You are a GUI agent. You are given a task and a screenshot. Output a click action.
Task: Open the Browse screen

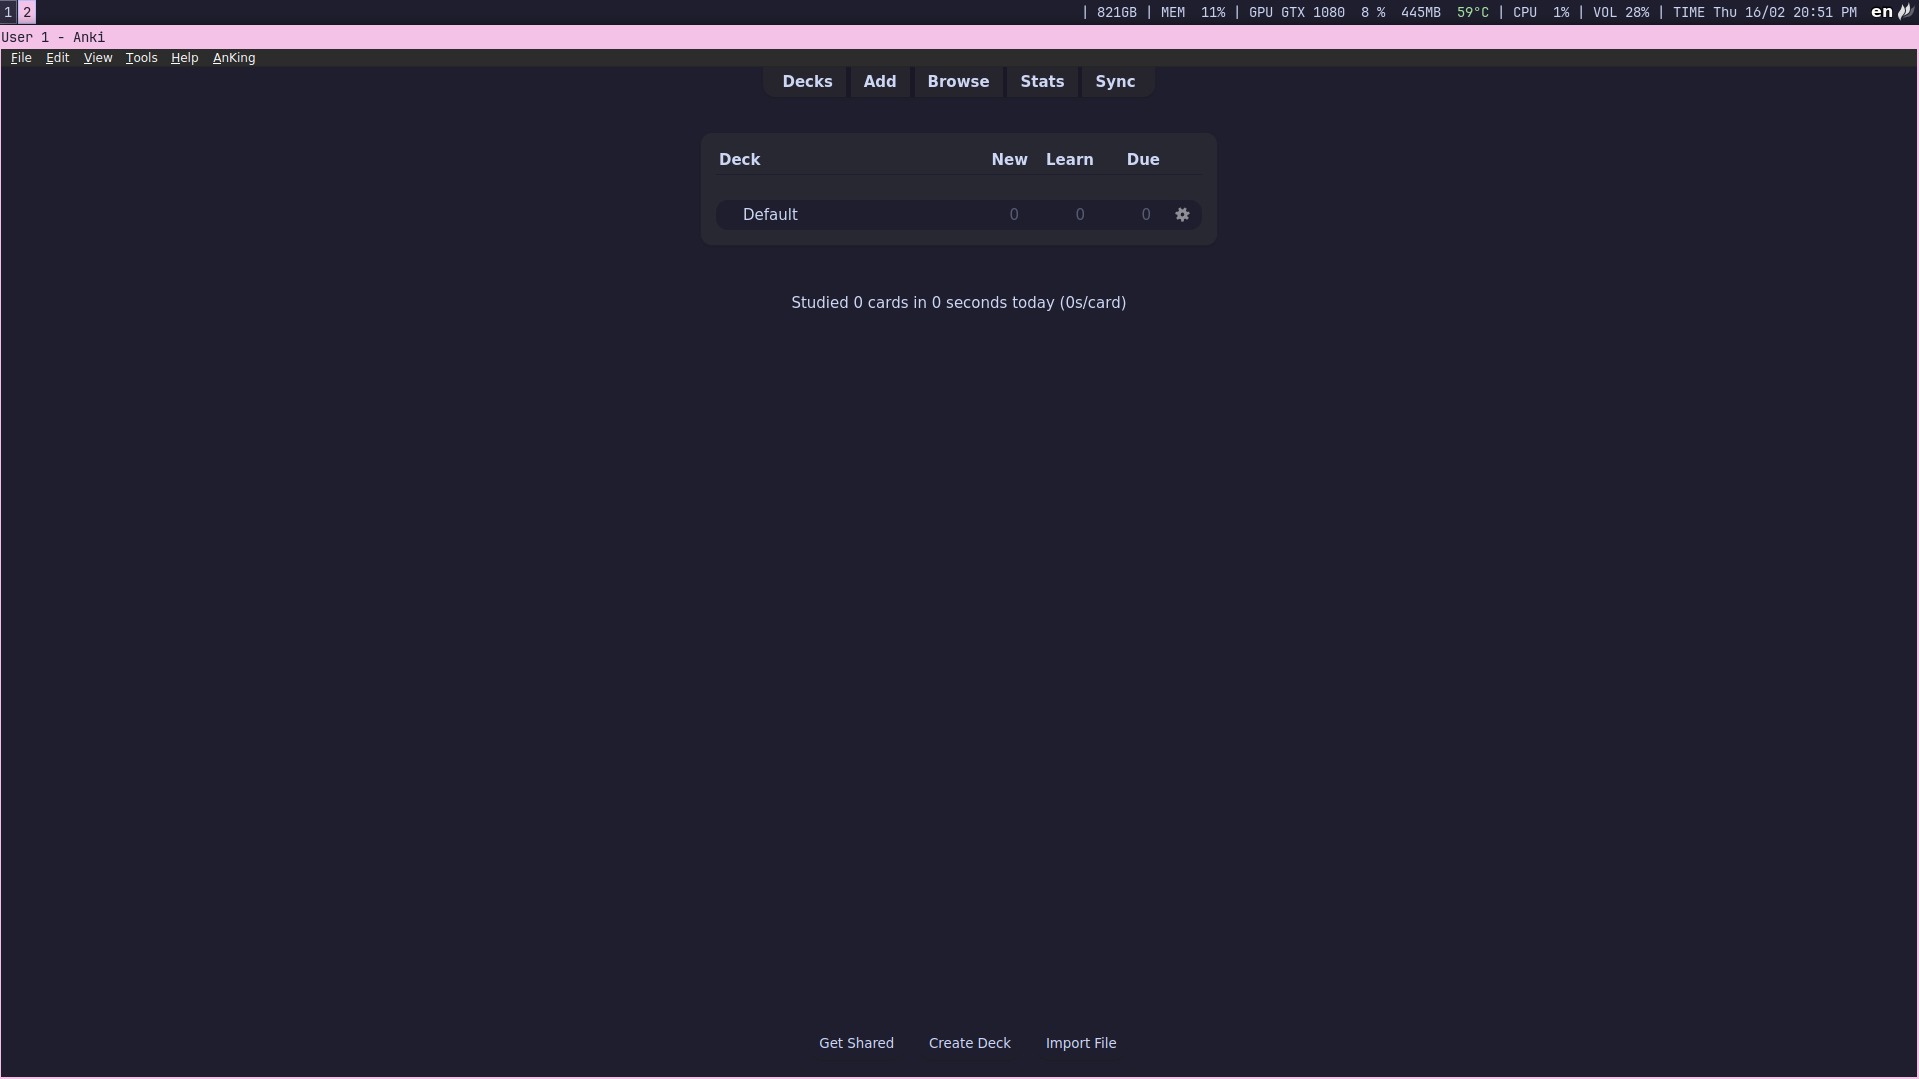tap(957, 81)
